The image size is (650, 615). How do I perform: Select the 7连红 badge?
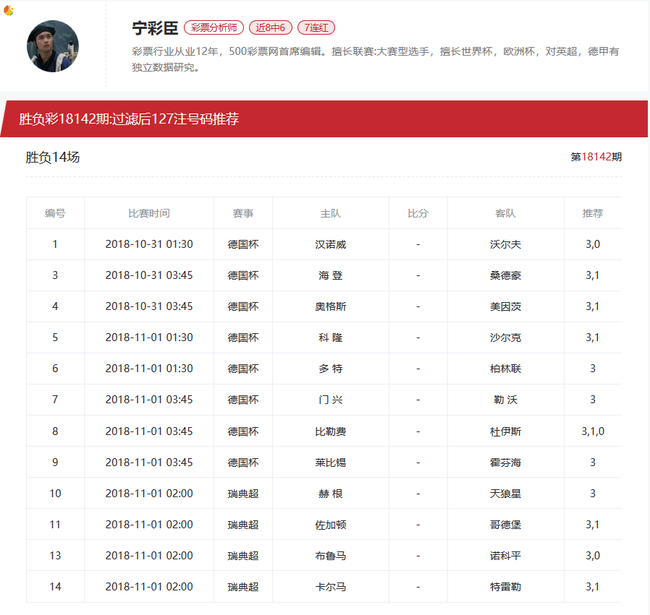(316, 28)
